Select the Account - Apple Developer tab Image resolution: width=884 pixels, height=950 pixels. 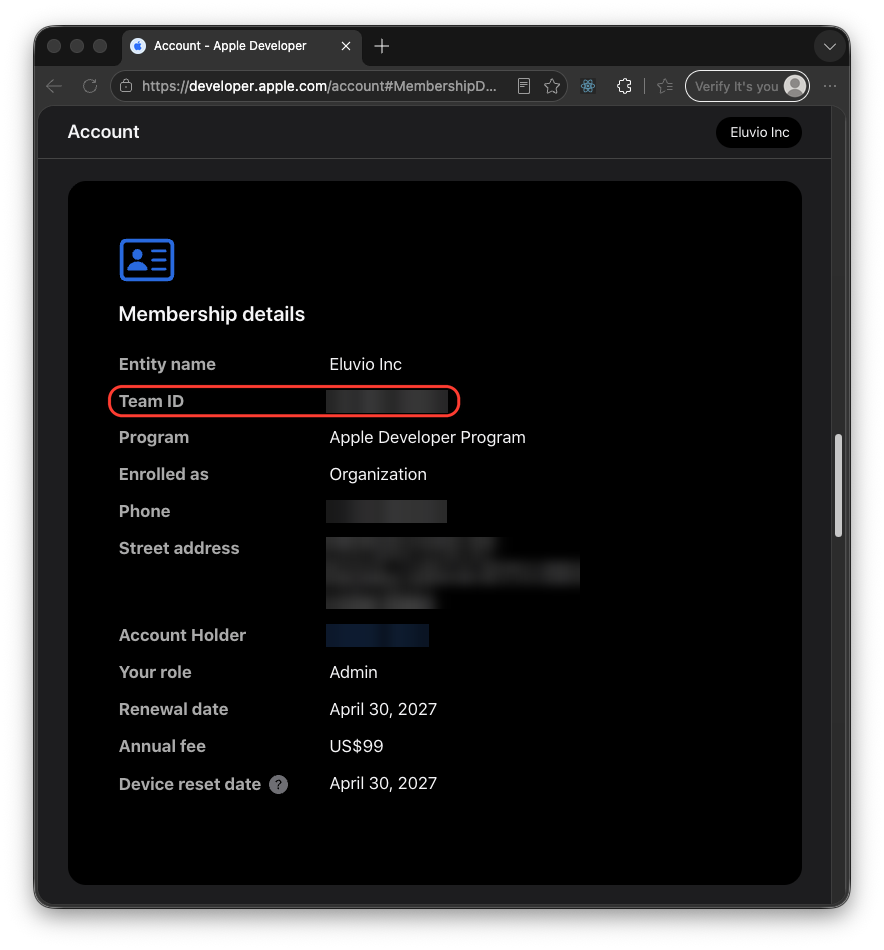click(242, 47)
